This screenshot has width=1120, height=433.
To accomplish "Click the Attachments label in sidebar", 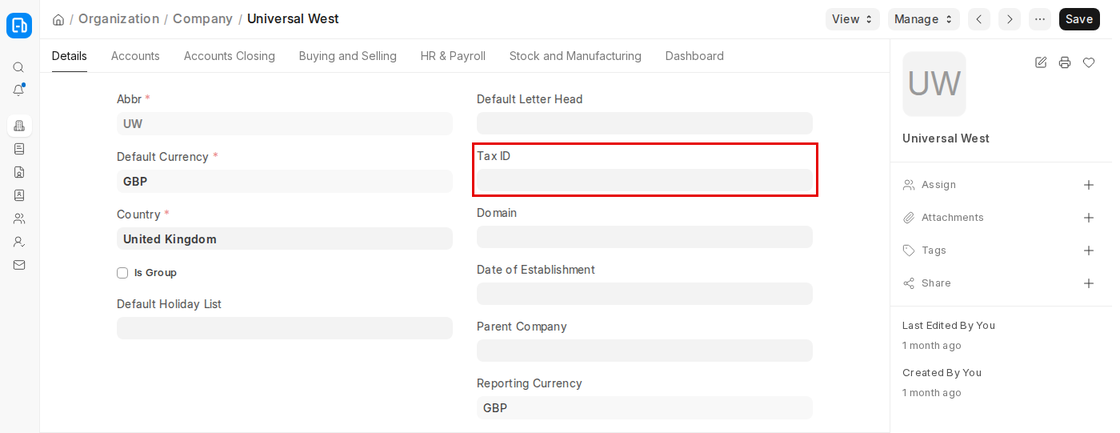I will pyautogui.click(x=952, y=218).
